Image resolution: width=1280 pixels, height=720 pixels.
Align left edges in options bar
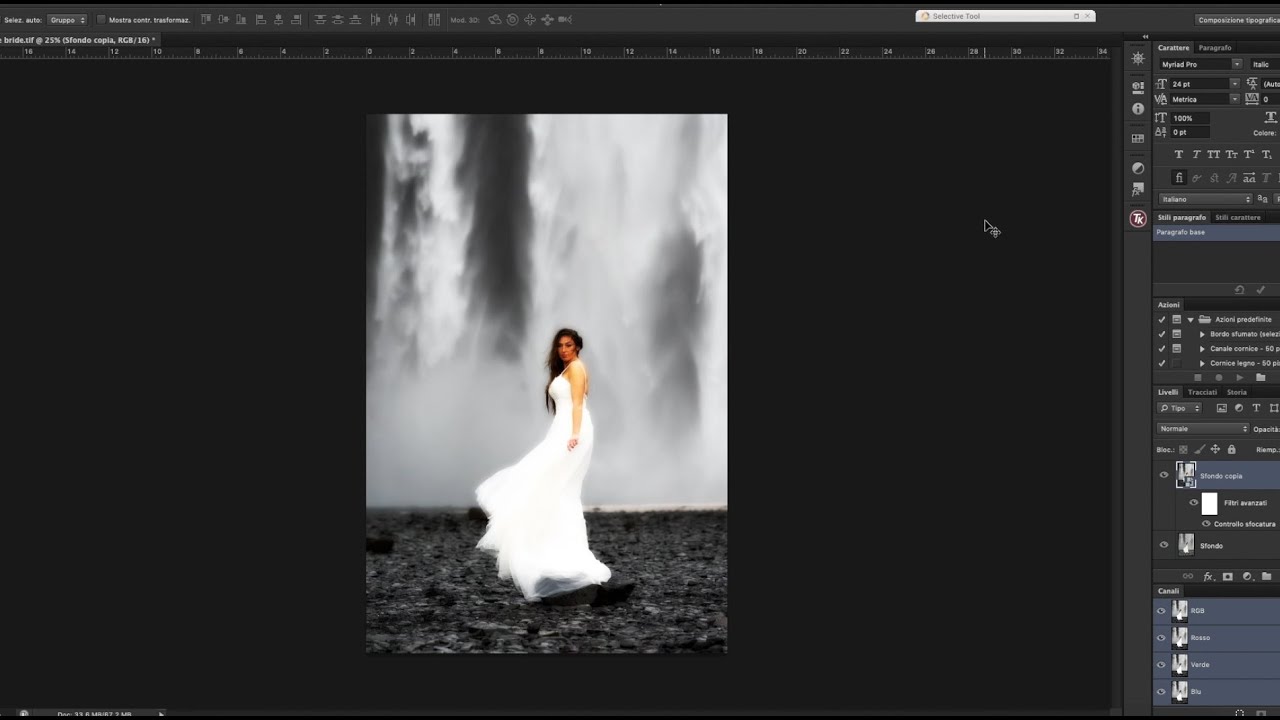click(261, 19)
